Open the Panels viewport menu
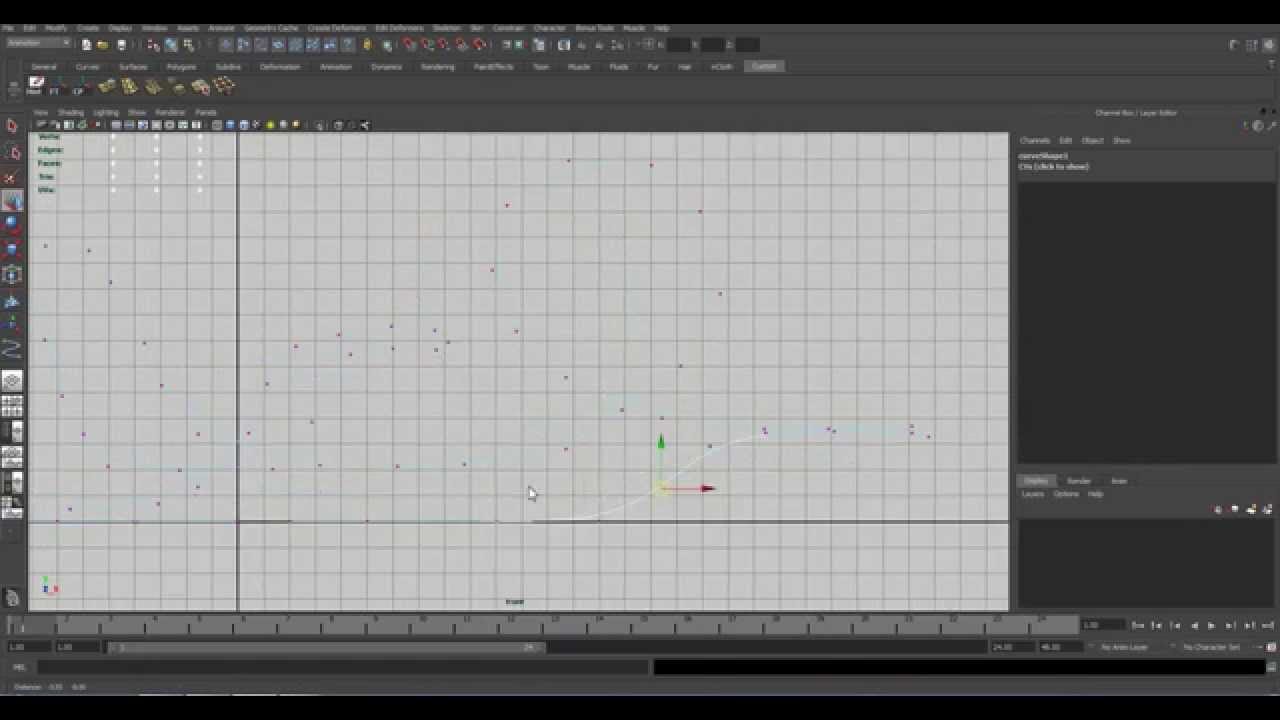The image size is (1280, 720). (x=206, y=112)
